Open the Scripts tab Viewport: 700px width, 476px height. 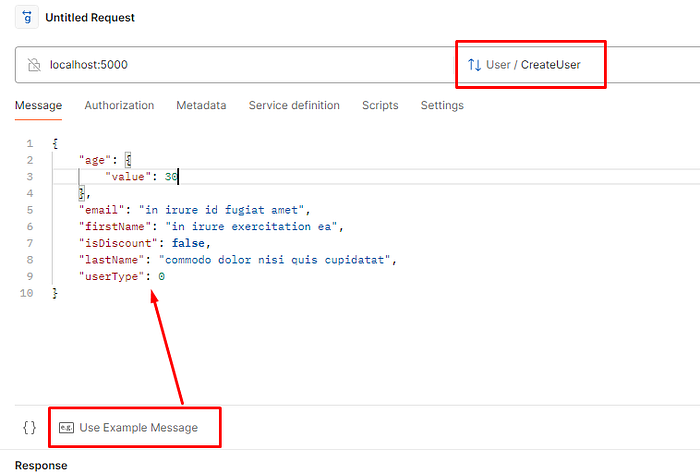point(380,105)
